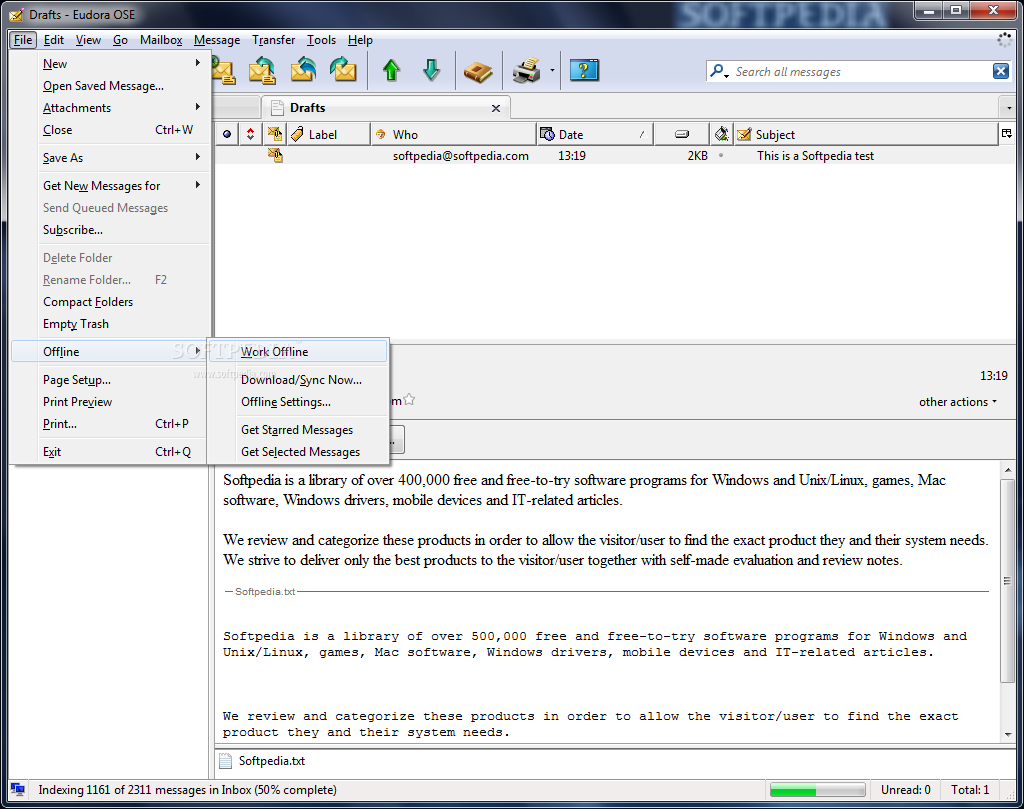Open the Softpedia.txt attachment link
This screenshot has width=1024, height=809.
272,761
